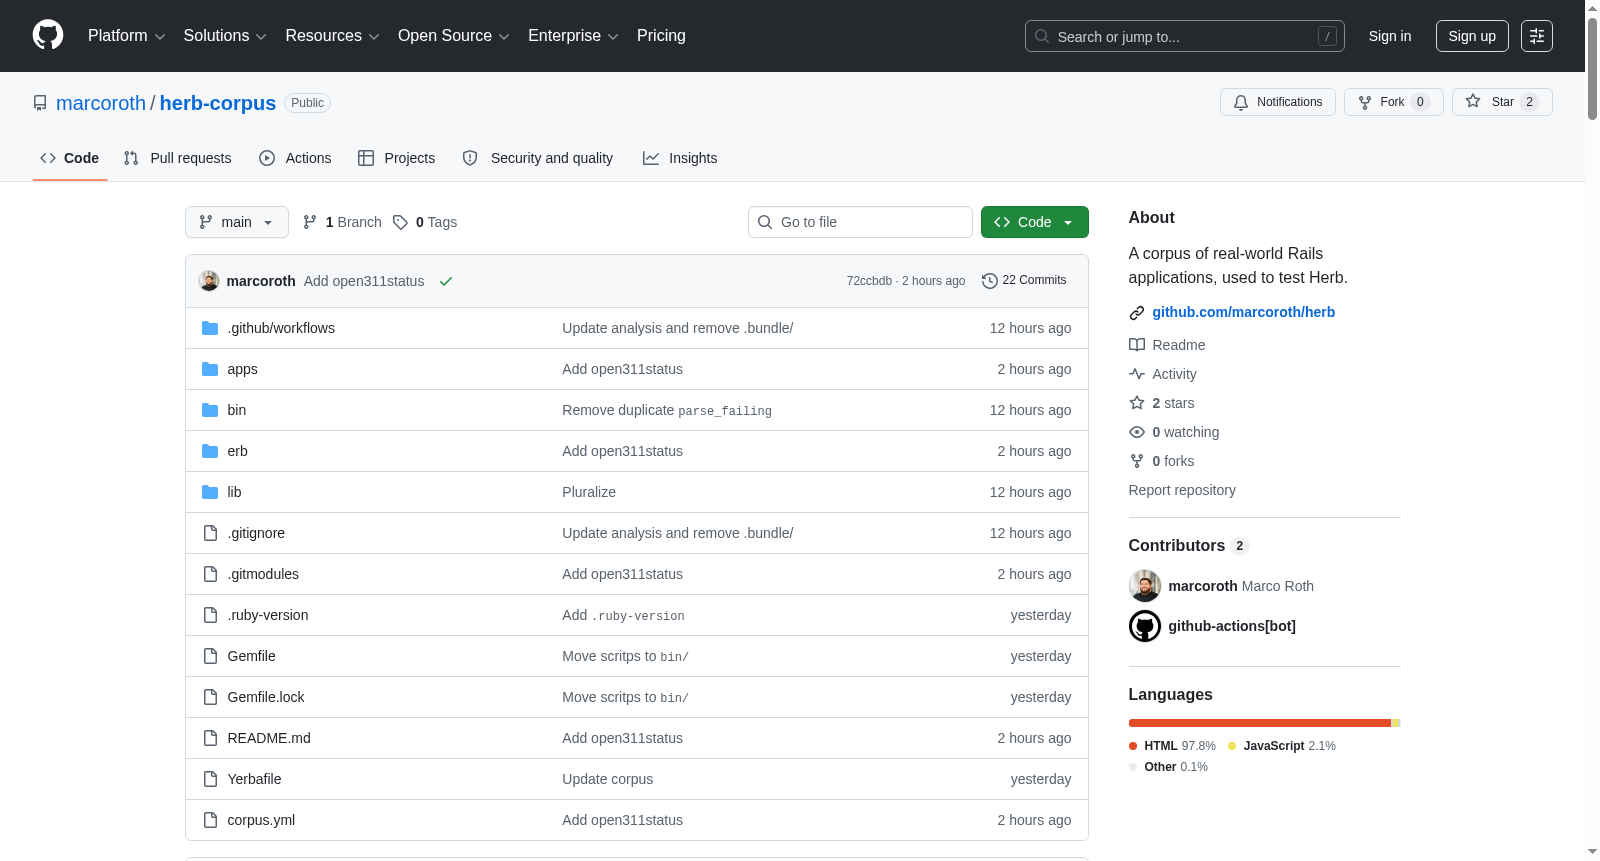Click the HTML 97.8% language entry

pos(1172,746)
